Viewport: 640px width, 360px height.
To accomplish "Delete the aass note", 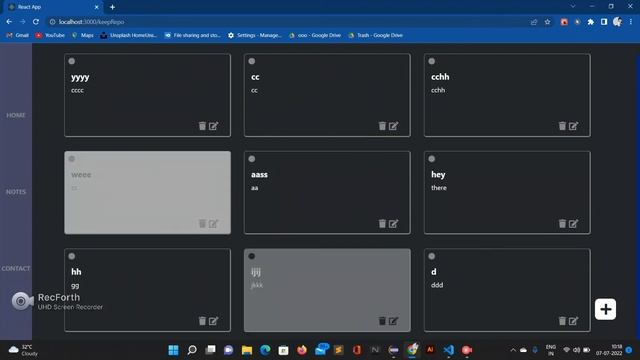I will pos(382,223).
